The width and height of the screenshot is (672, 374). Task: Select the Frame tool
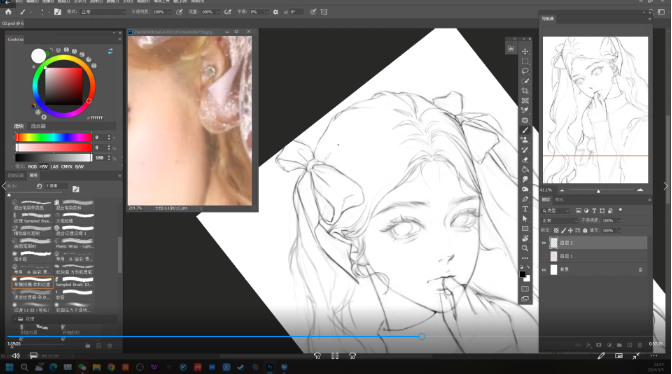[525, 101]
